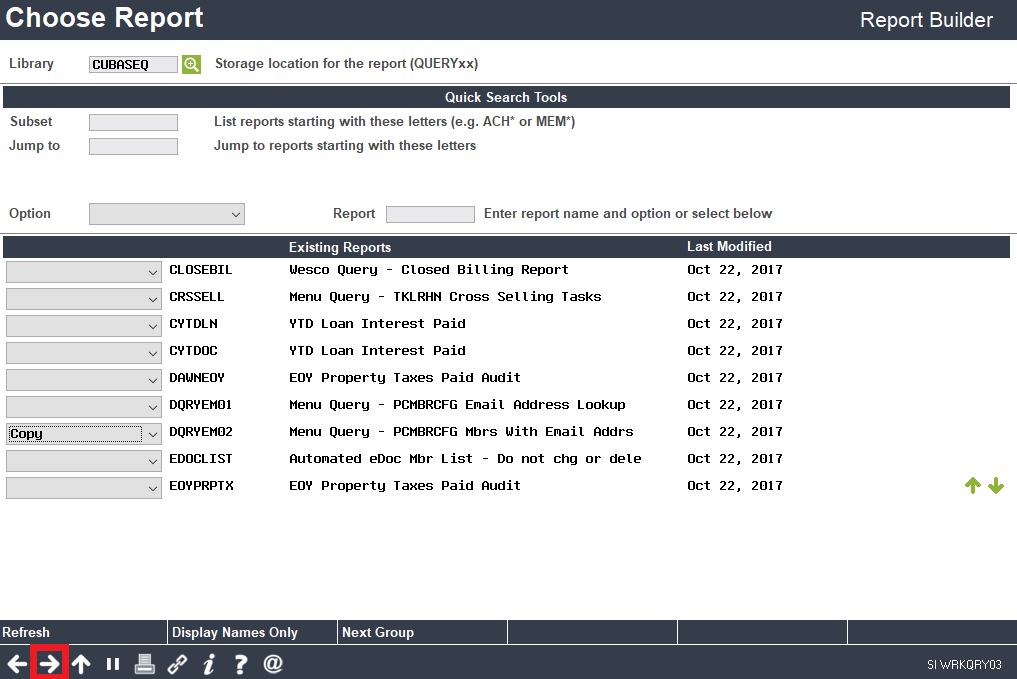
Task: Open the main Option dropdown
Action: [167, 214]
